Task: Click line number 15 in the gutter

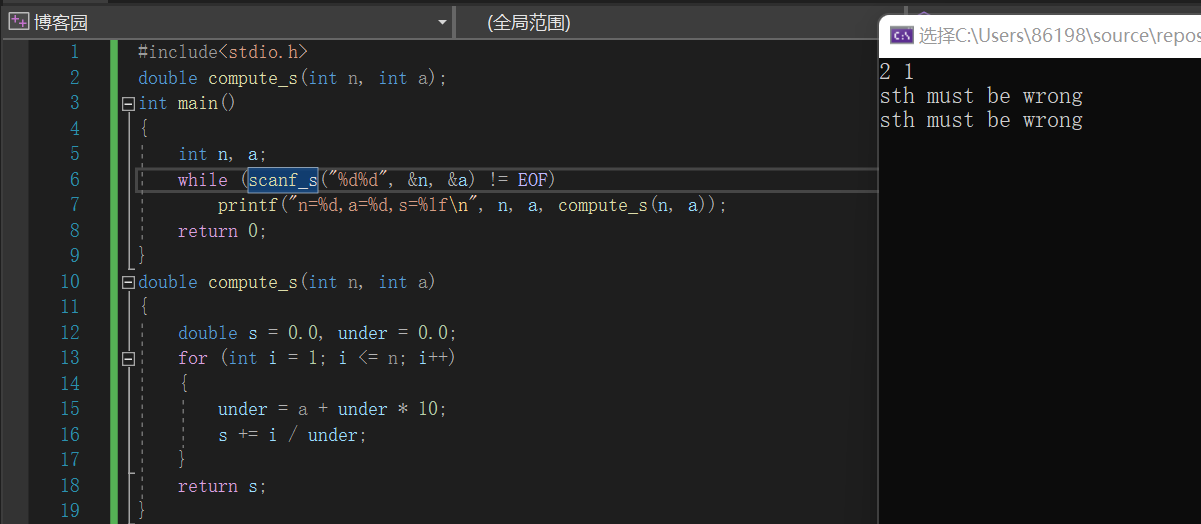Action: coord(70,409)
